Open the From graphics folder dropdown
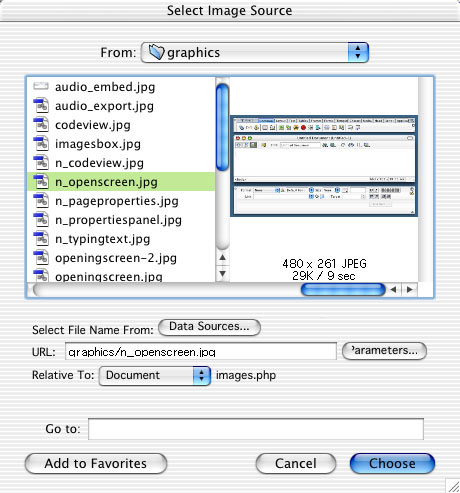This screenshot has height=493, width=460. pos(255,52)
